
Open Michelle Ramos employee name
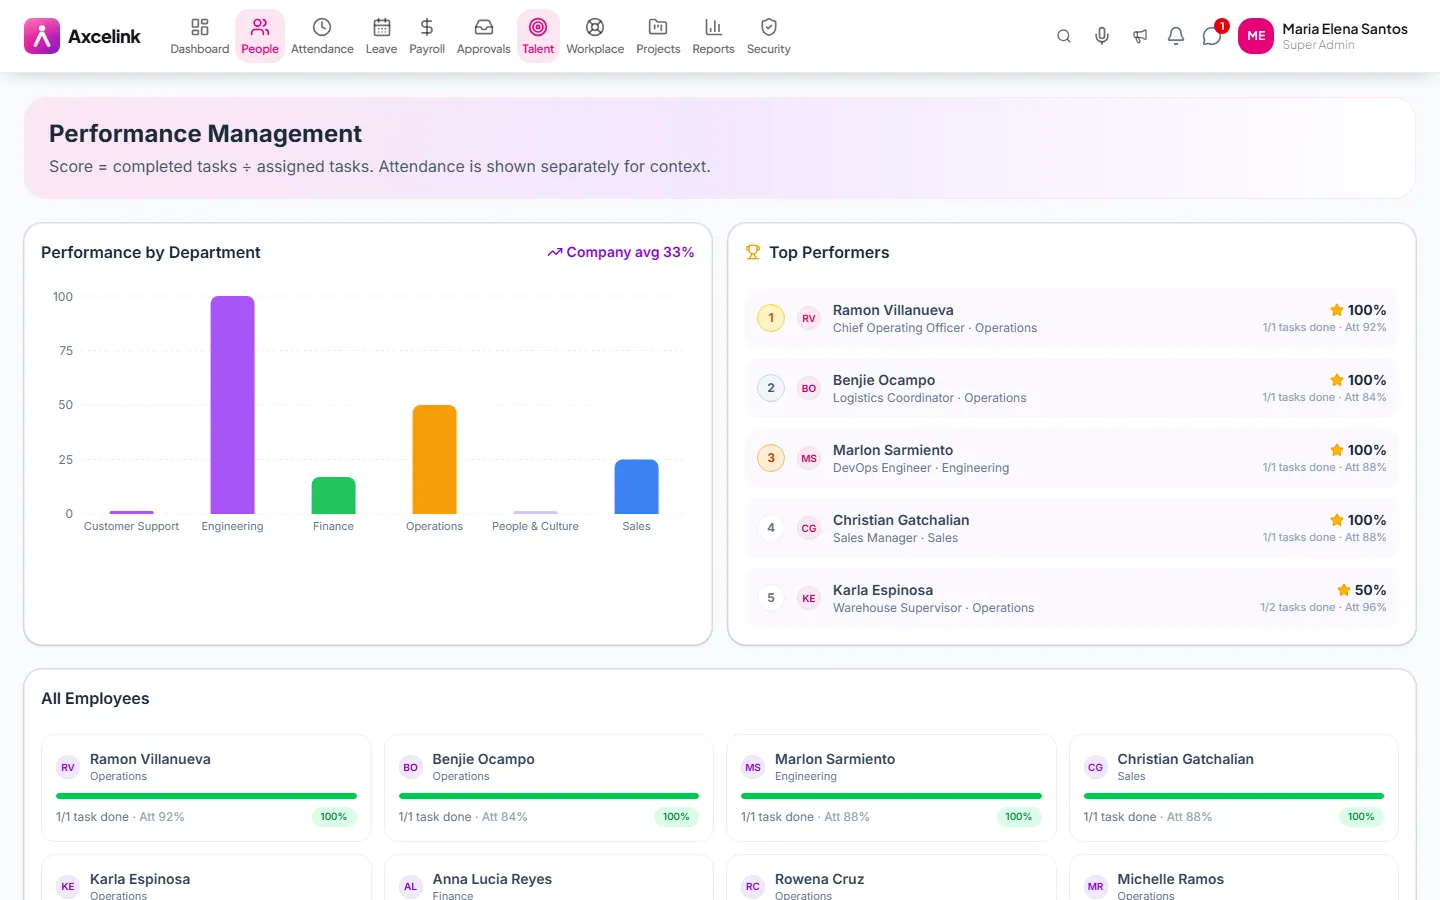point(1170,879)
